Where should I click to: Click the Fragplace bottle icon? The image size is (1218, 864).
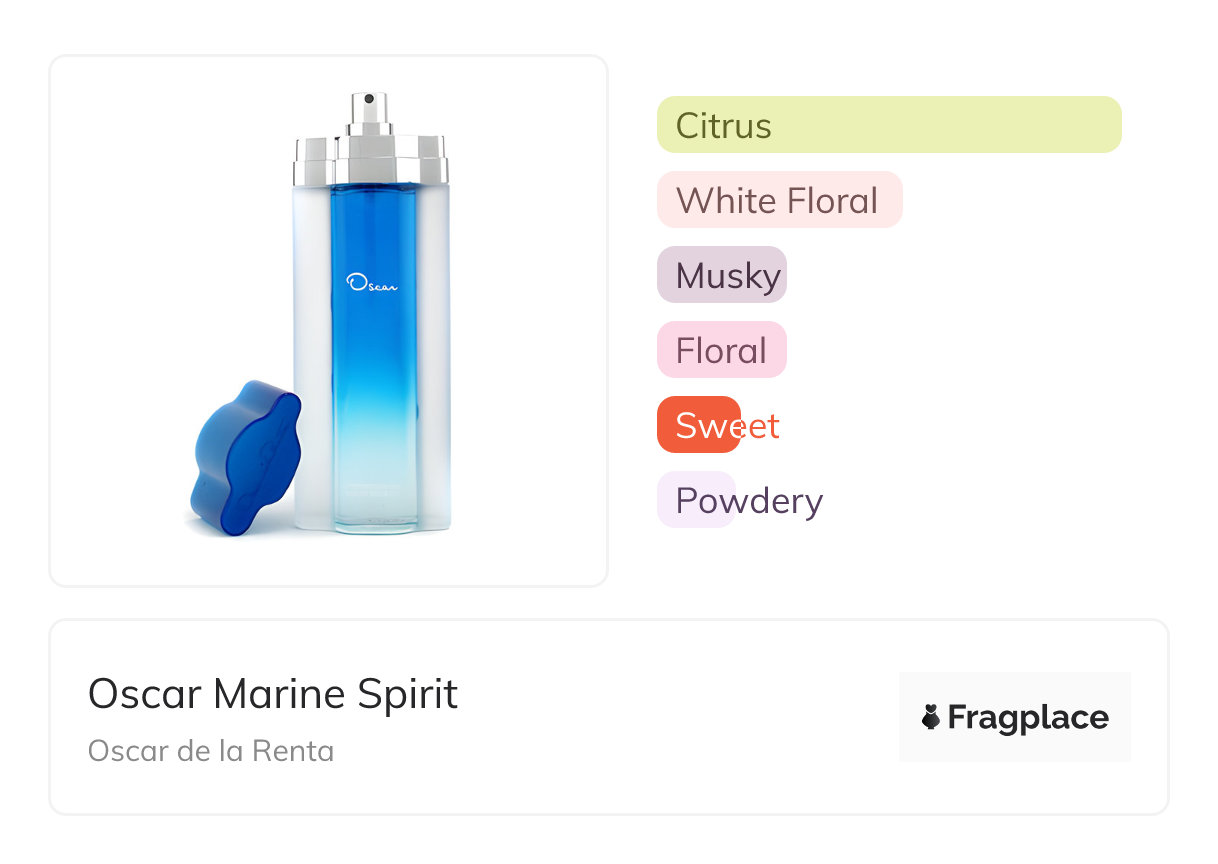tap(931, 717)
